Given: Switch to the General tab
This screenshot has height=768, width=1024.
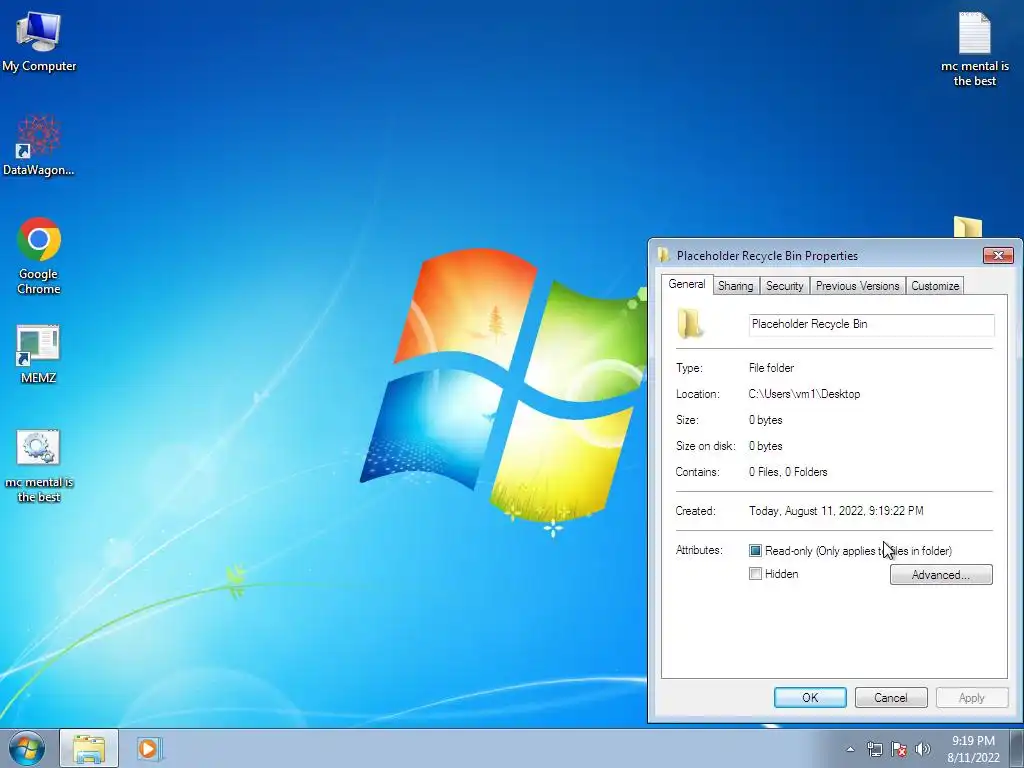Looking at the screenshot, I should tap(686, 284).
